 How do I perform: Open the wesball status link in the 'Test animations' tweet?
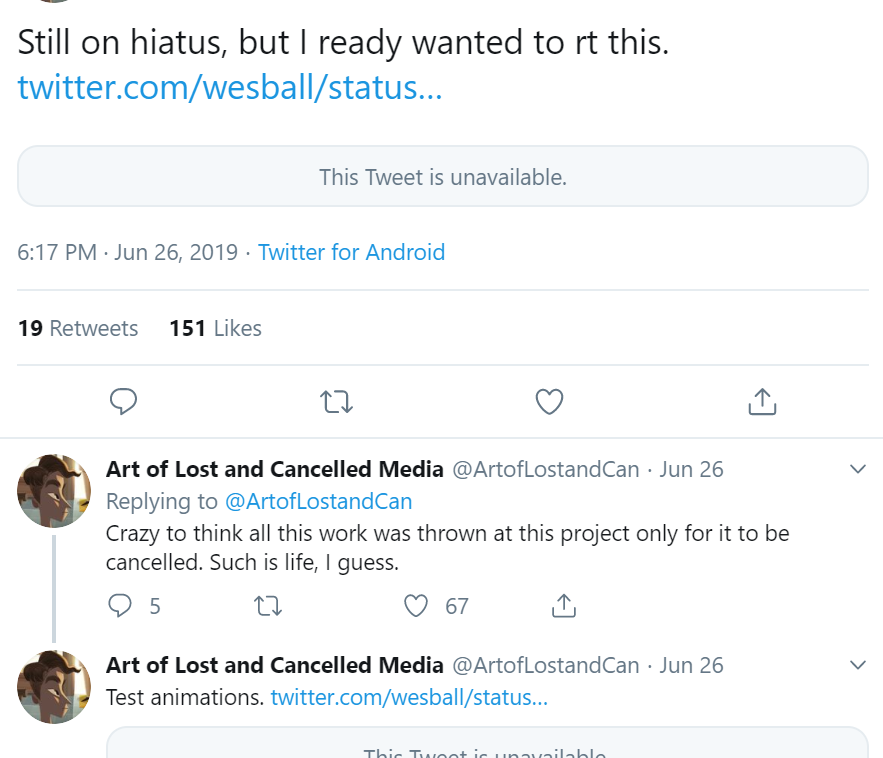click(409, 697)
